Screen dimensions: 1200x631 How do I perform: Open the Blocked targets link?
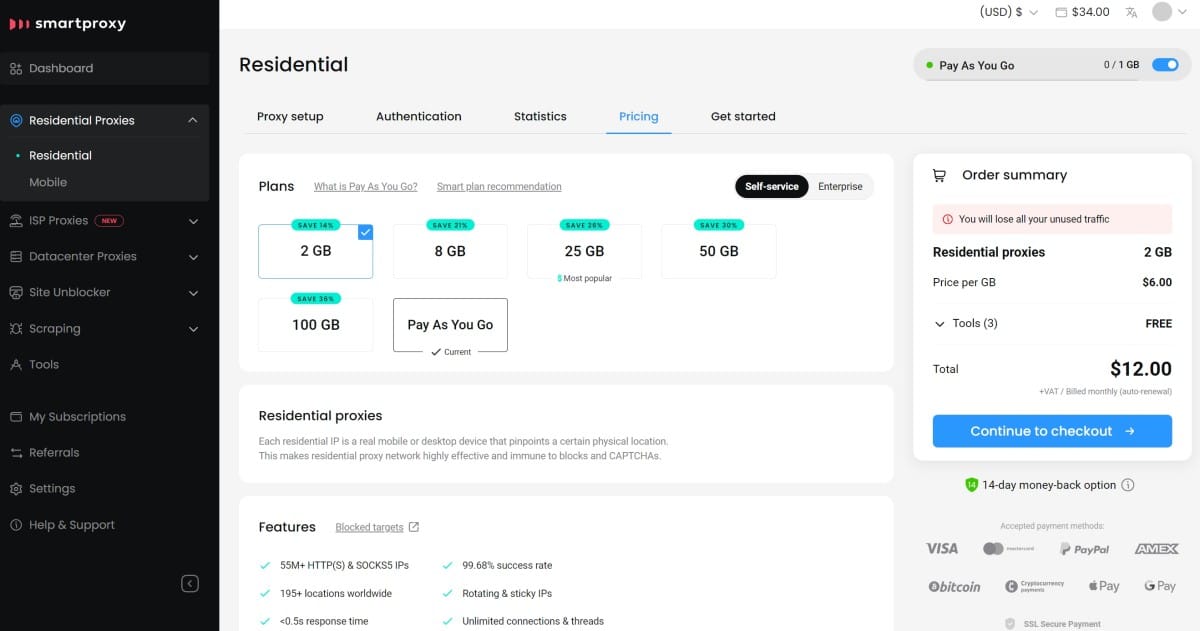pos(369,527)
